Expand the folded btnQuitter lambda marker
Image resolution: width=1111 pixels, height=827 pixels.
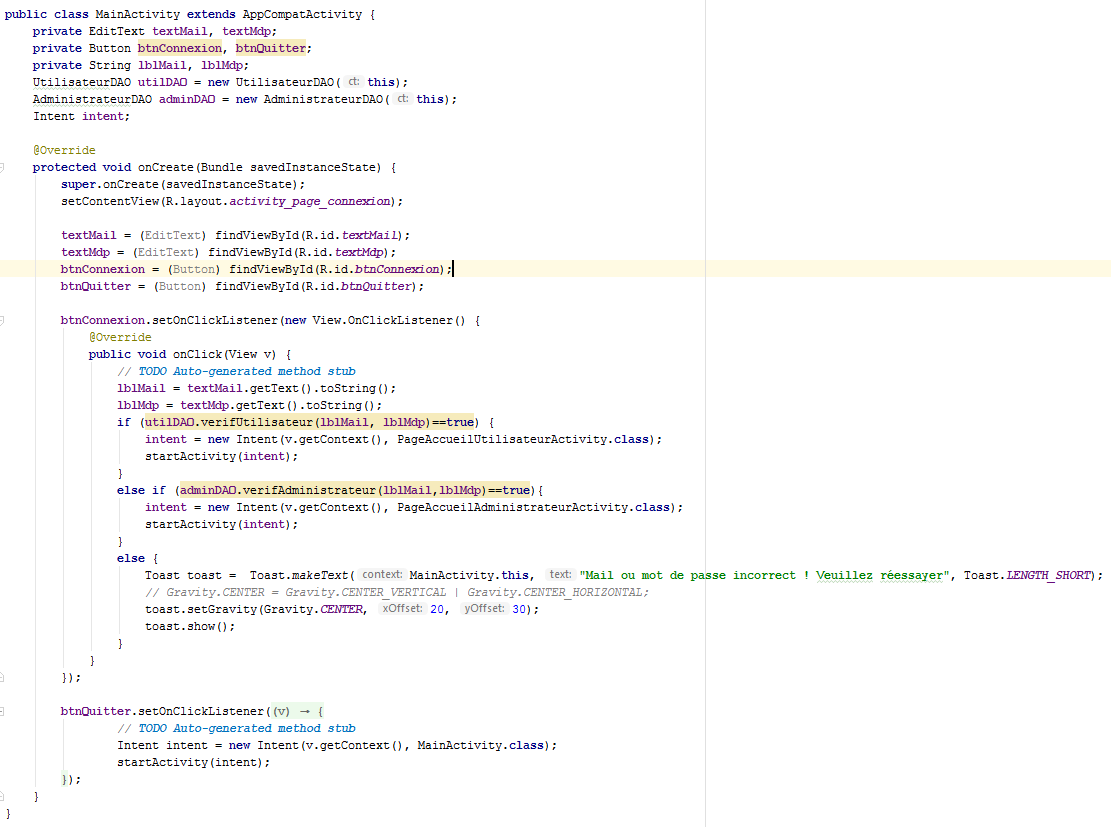[x=3, y=711]
